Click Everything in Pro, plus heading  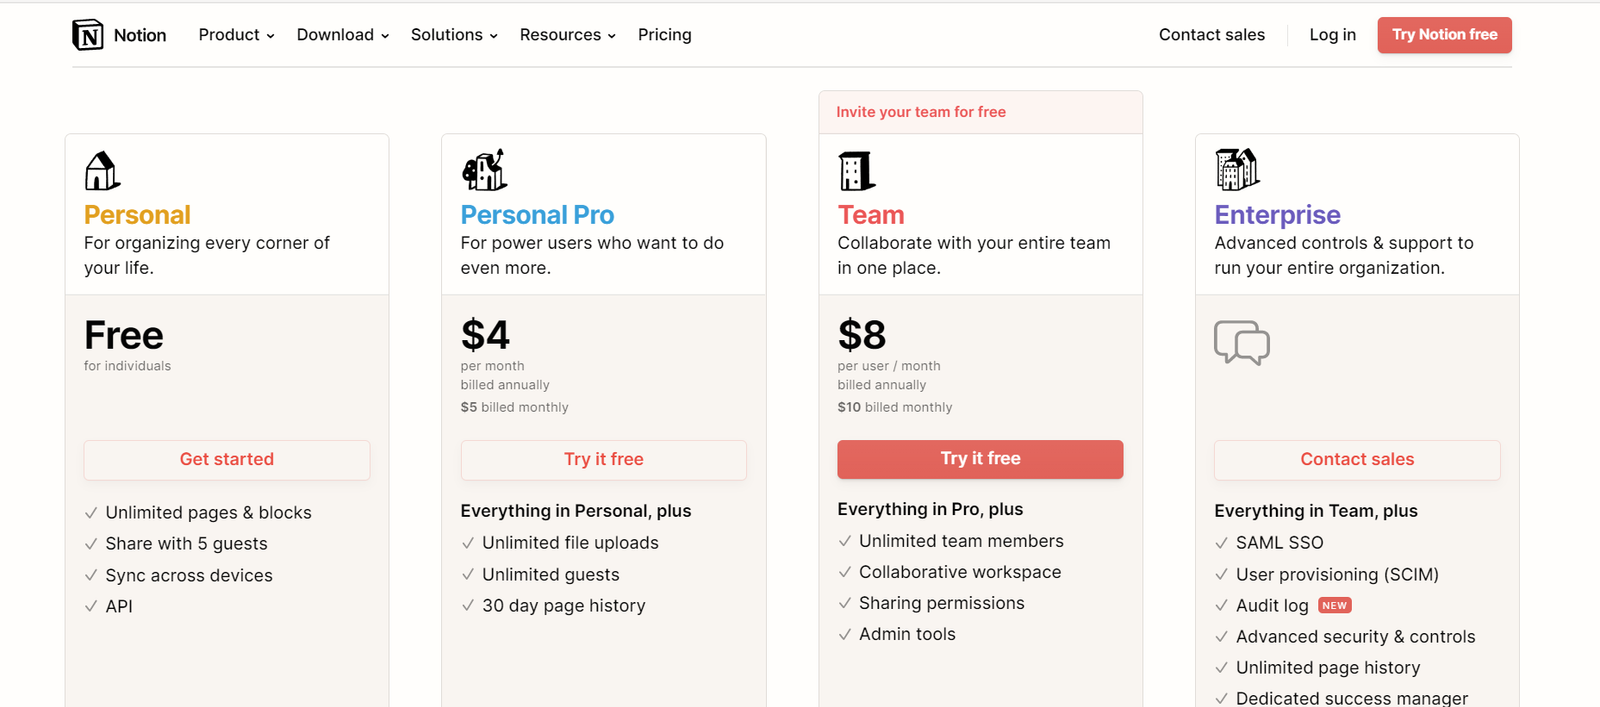point(930,509)
